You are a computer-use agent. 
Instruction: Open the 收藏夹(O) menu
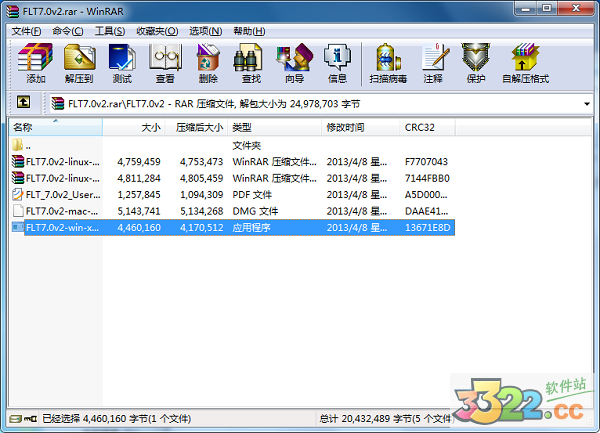[x=157, y=31]
